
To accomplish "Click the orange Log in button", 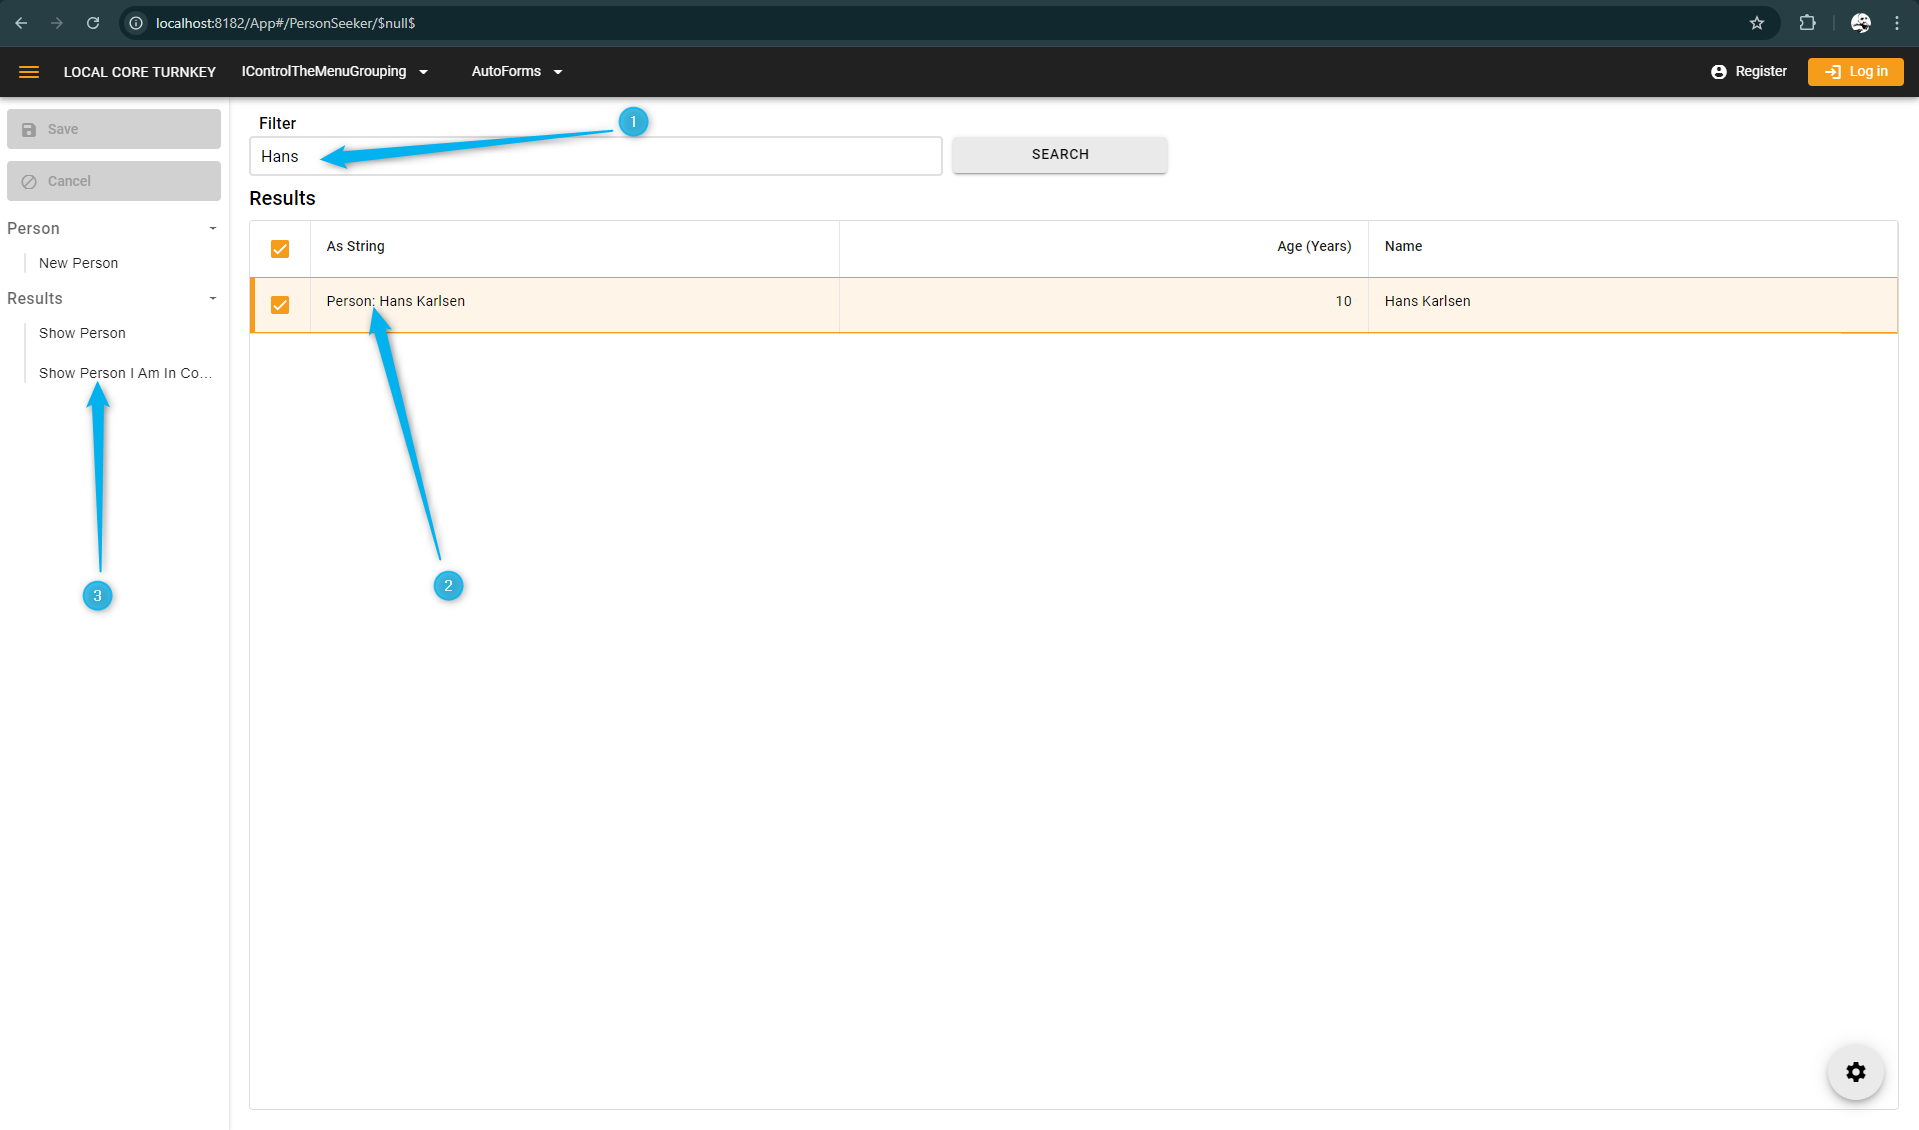I will tap(1855, 72).
